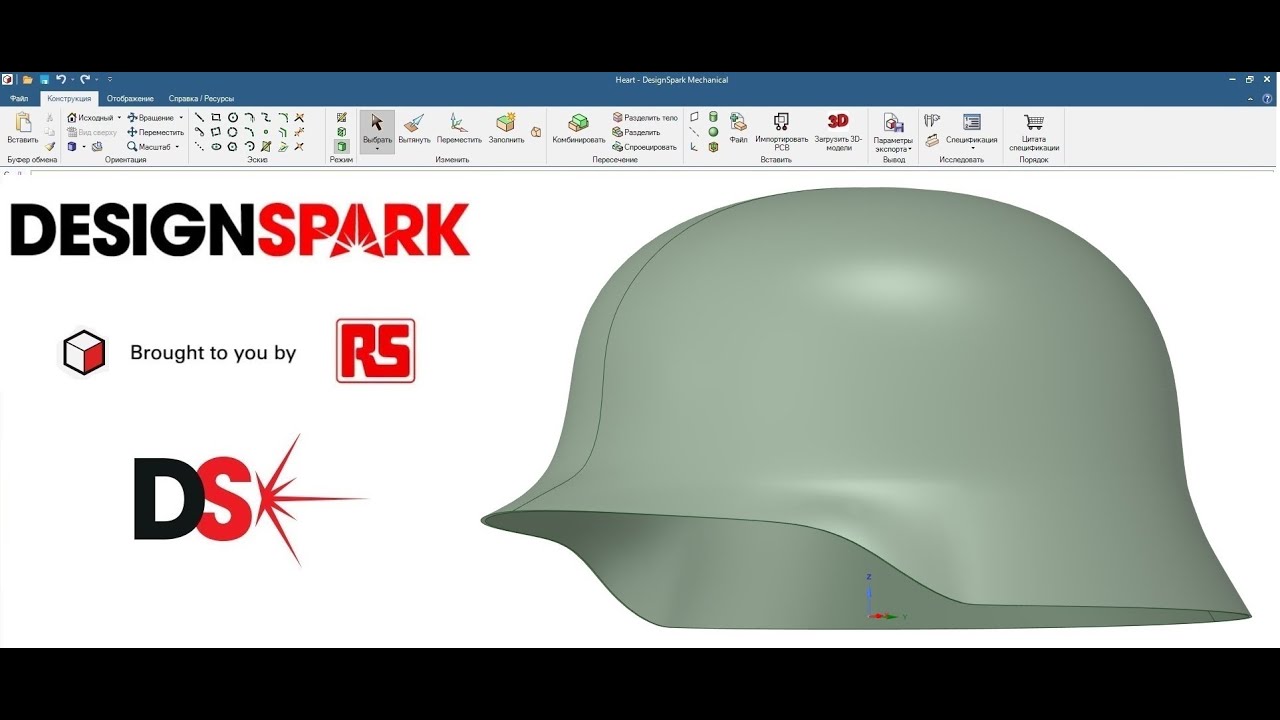Open the Справка / Ресурсы tab

point(201,98)
